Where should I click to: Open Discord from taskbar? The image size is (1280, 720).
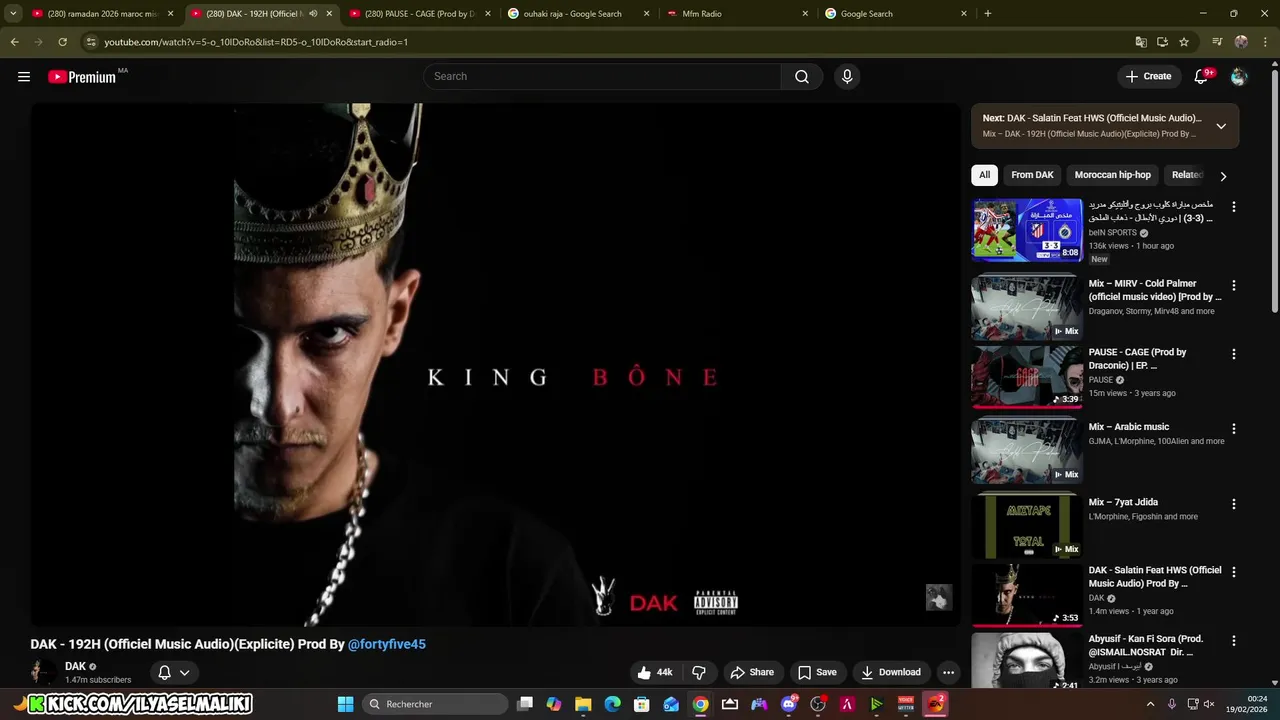[x=789, y=704]
